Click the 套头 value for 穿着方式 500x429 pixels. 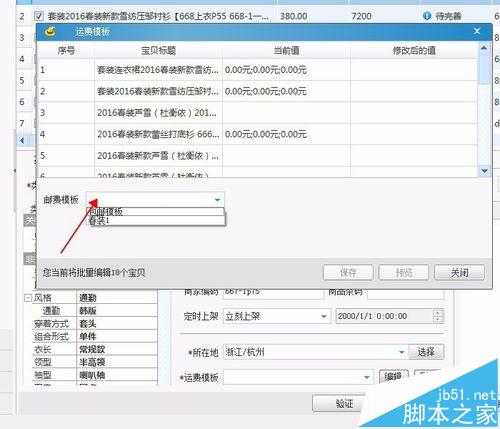coord(117,324)
